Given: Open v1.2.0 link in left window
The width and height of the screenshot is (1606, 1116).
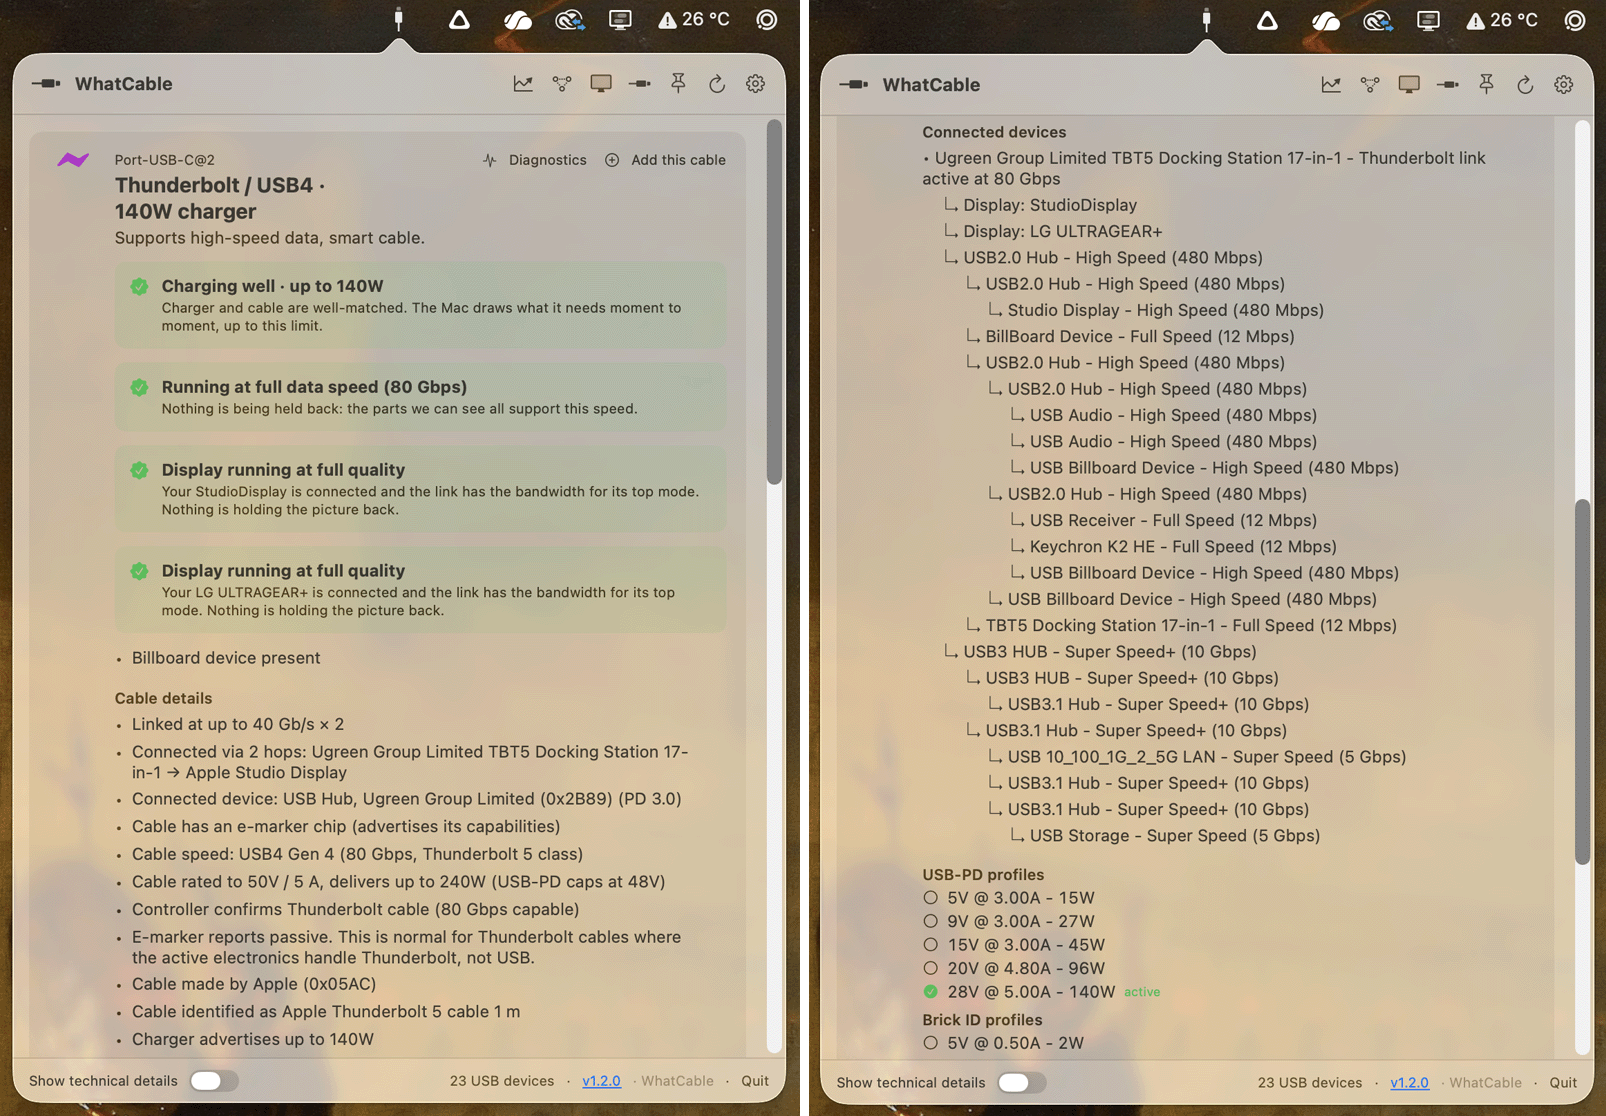Looking at the screenshot, I should click(x=602, y=1081).
